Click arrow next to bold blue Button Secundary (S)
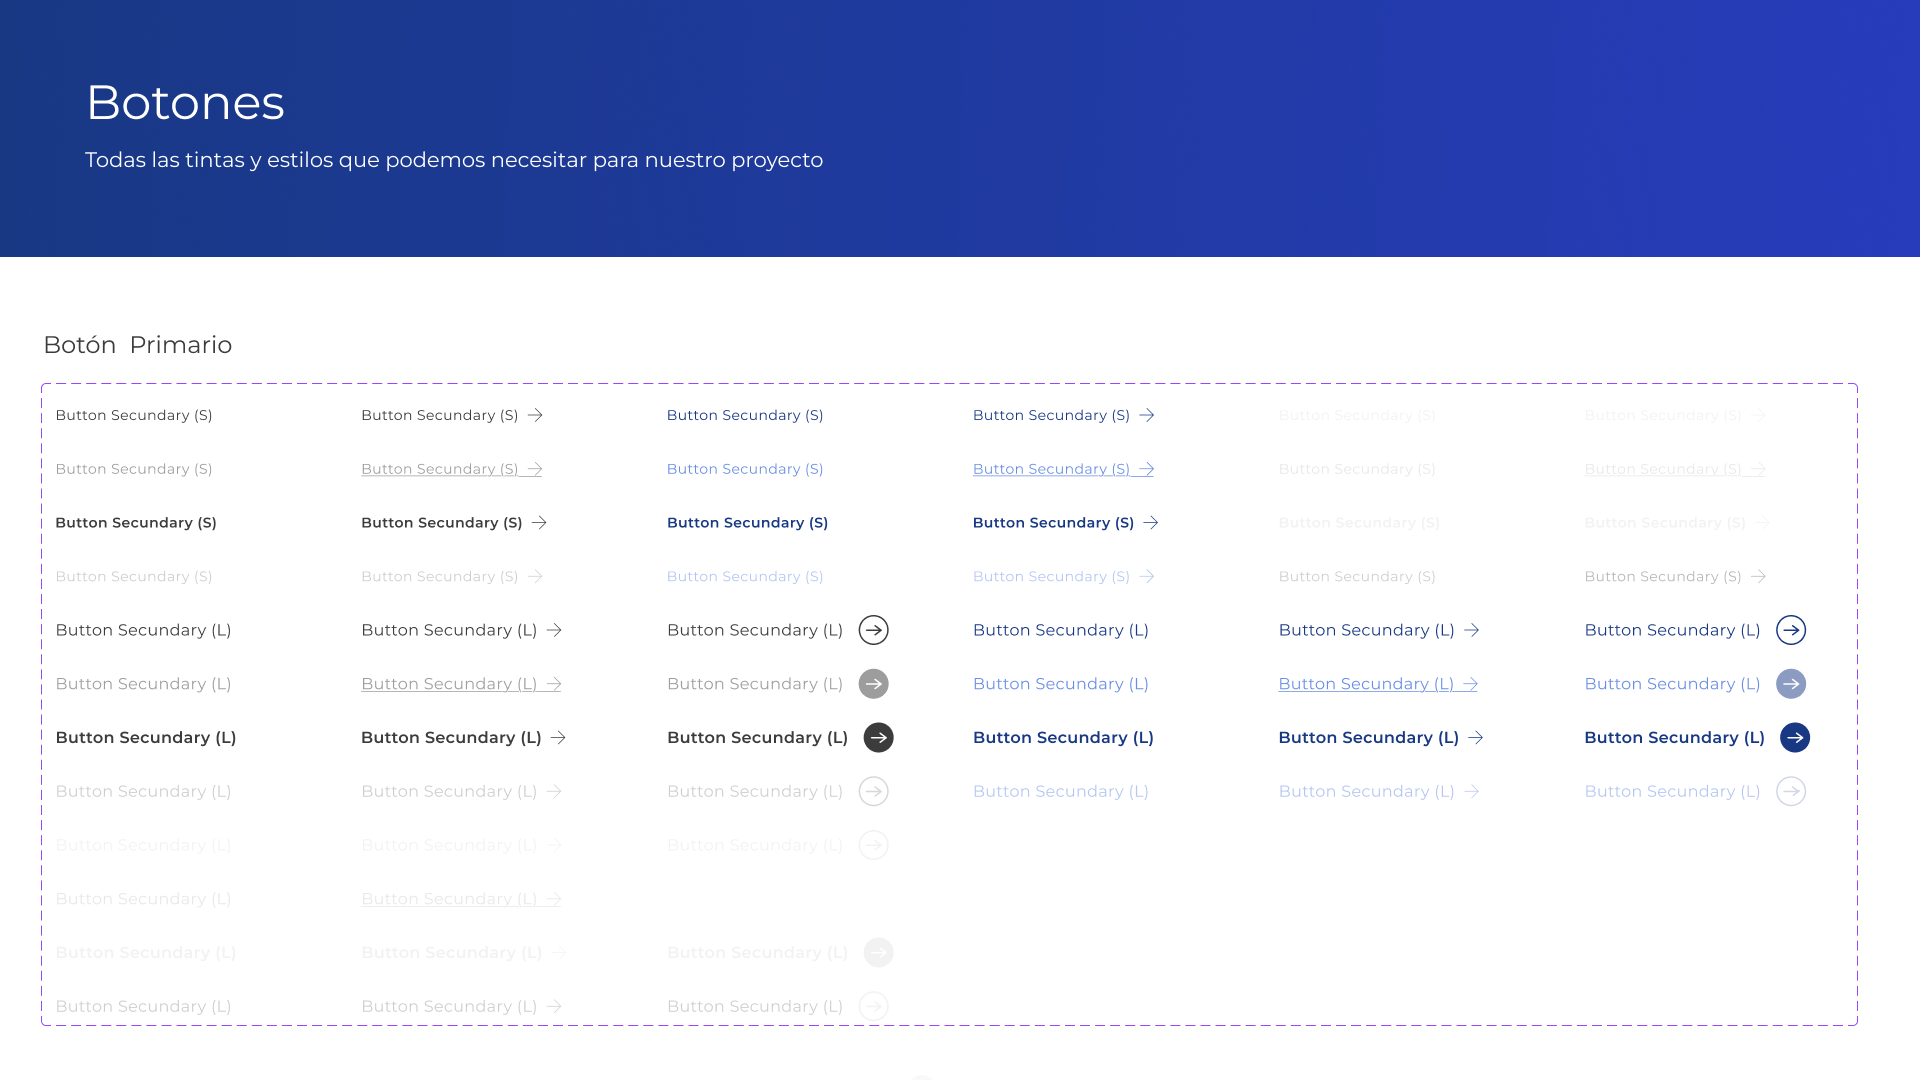The height and width of the screenshot is (1080, 1920). [1151, 523]
